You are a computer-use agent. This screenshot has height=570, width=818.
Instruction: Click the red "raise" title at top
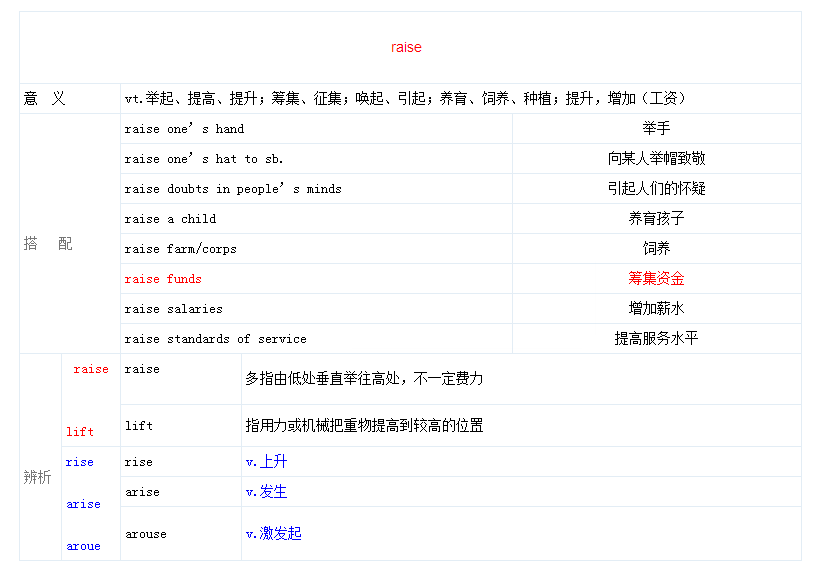[x=406, y=47]
